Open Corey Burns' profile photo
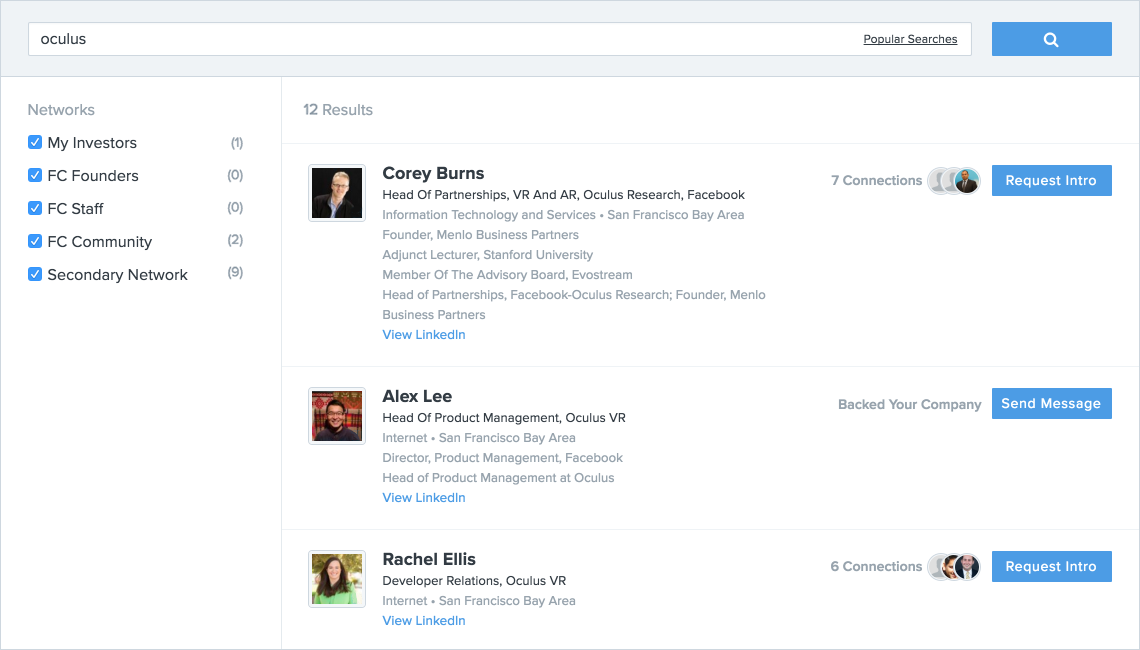The image size is (1140, 650). 336,193
